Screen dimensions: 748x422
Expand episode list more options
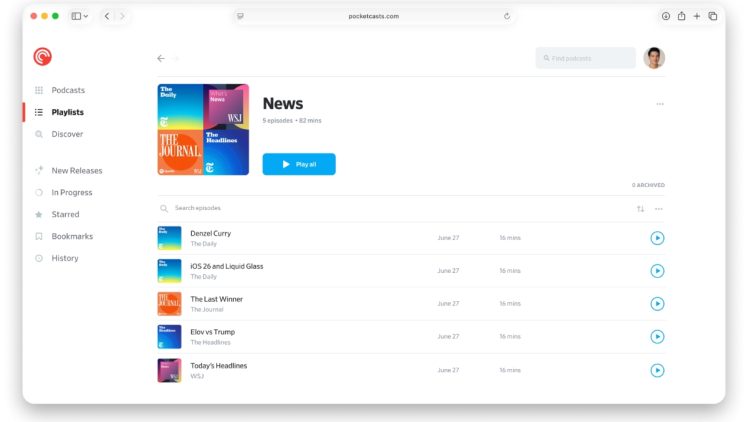(x=658, y=209)
